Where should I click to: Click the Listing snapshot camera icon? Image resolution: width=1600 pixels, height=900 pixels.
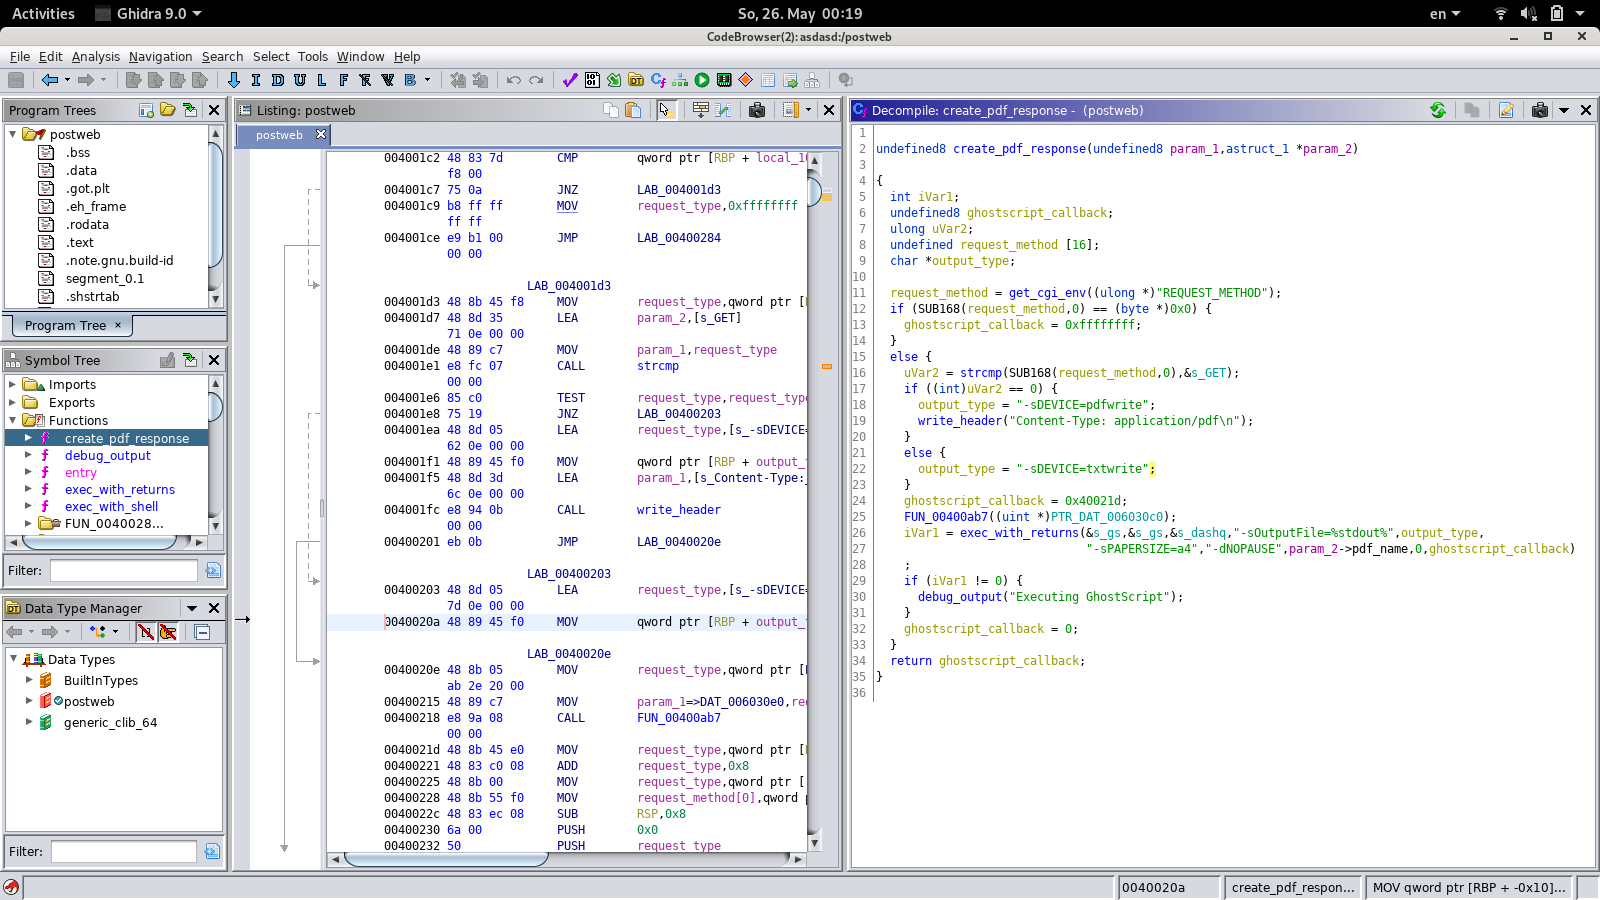[757, 110]
